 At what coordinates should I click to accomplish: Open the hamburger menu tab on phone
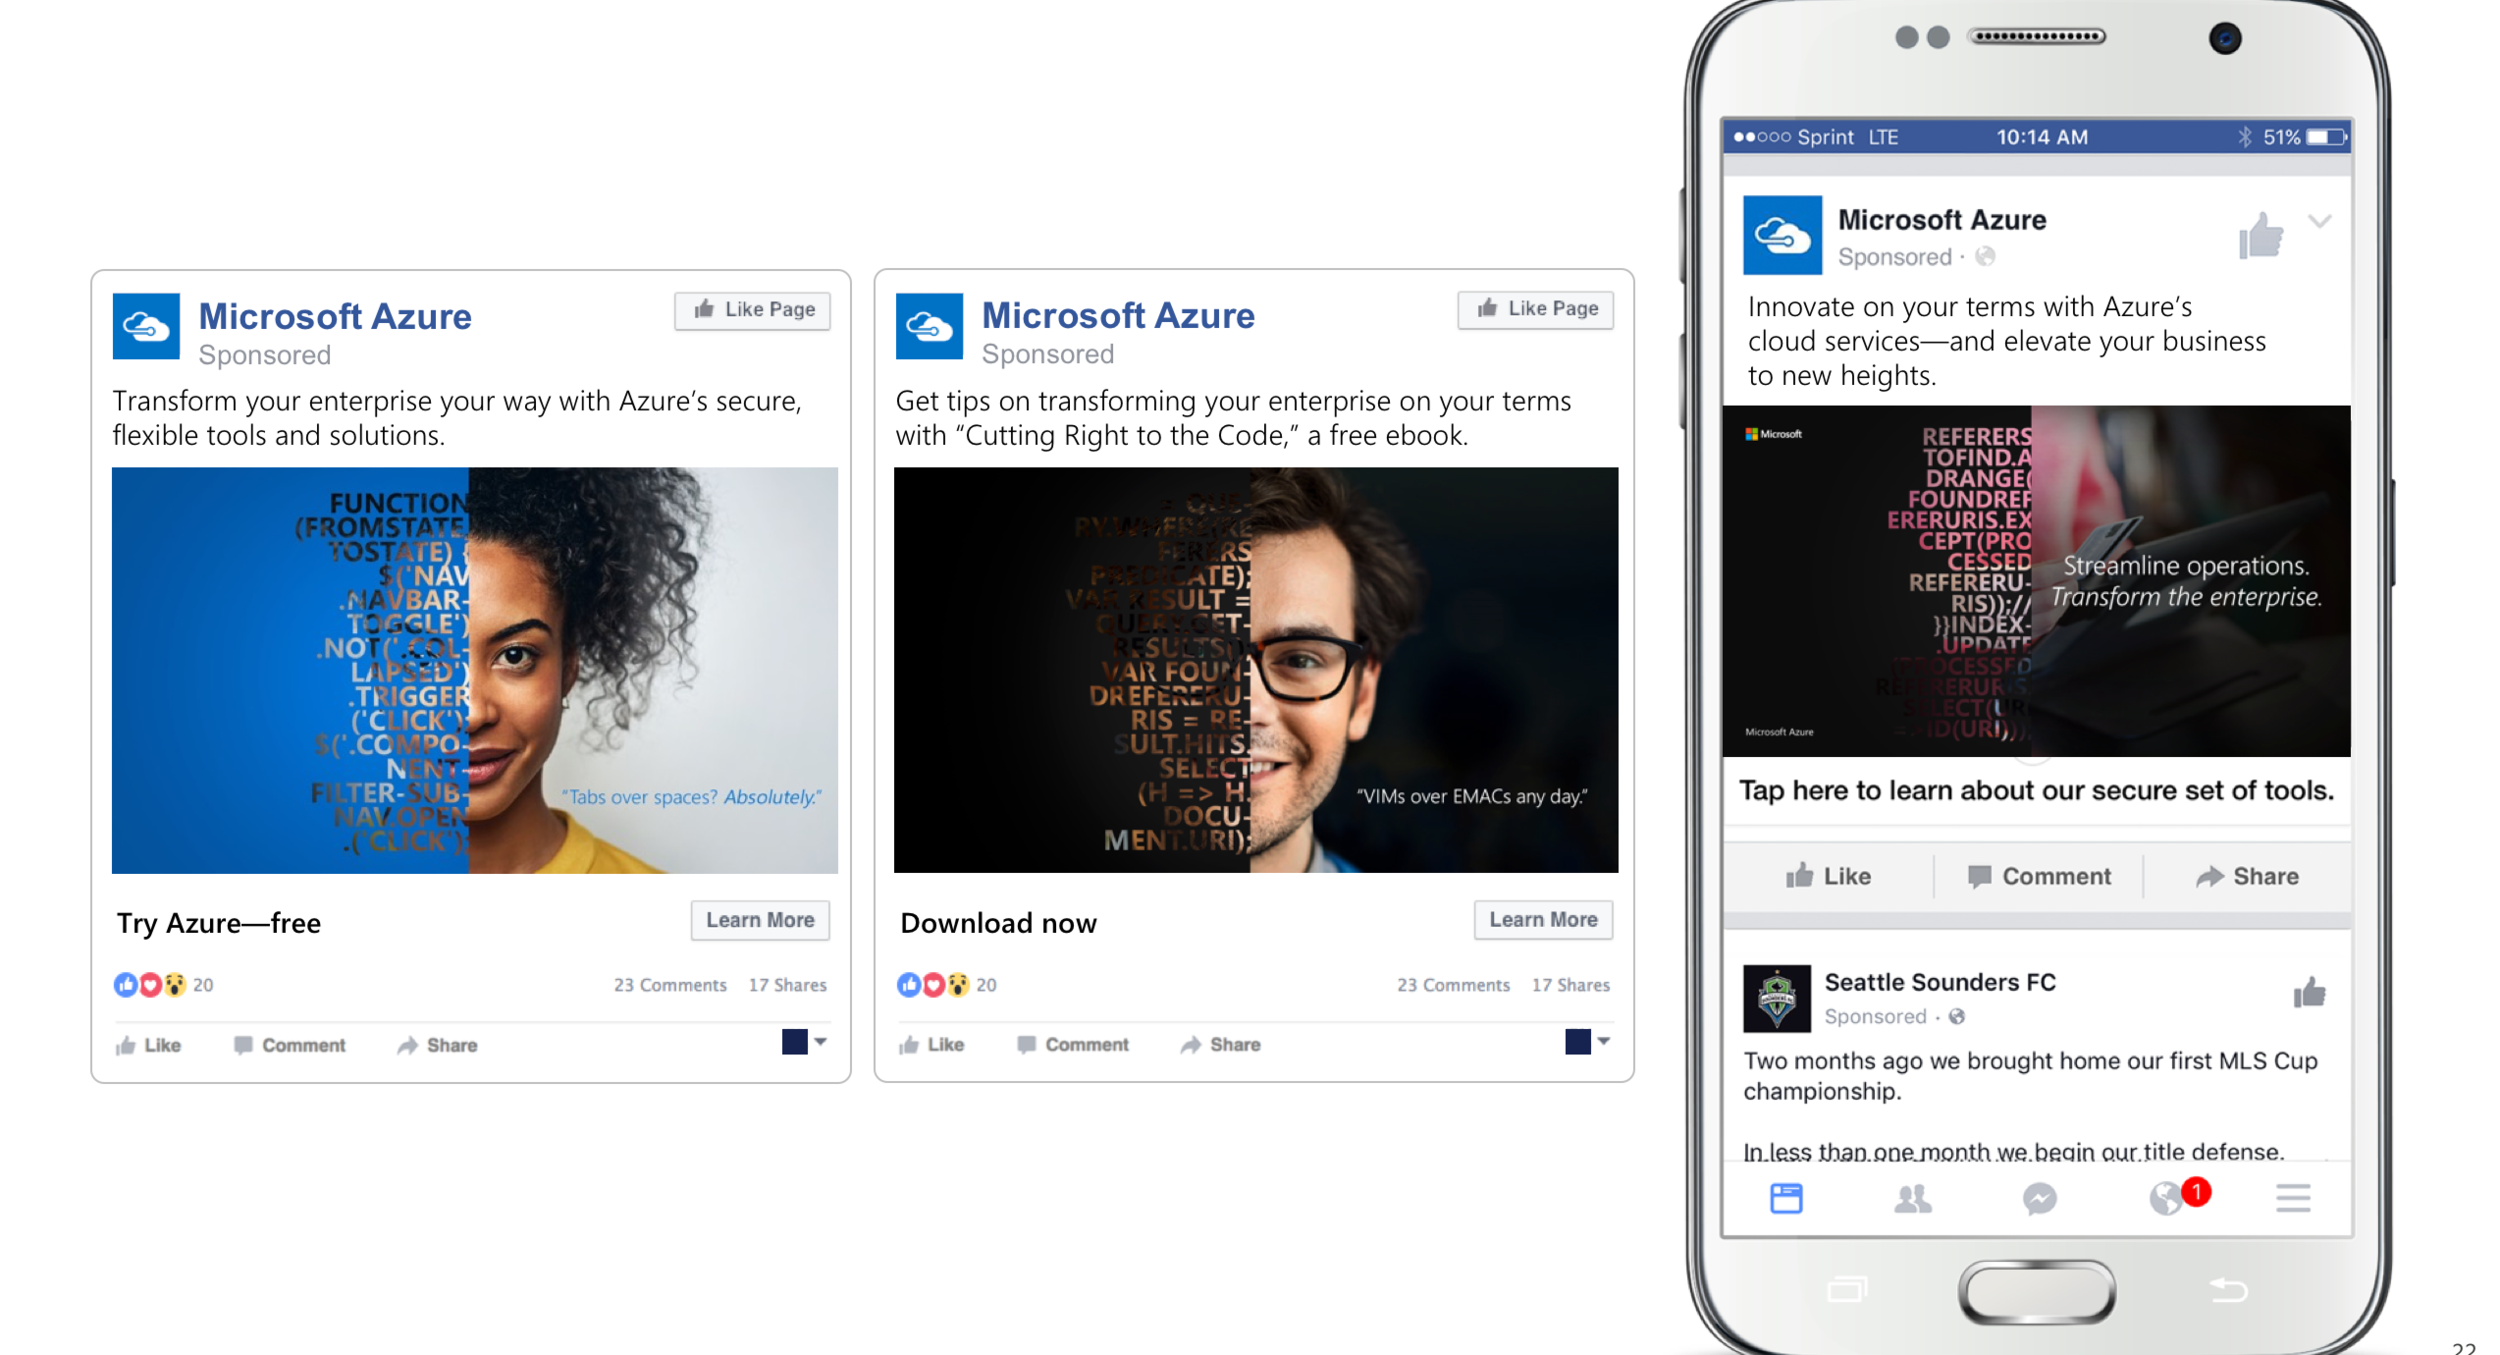(2293, 1198)
